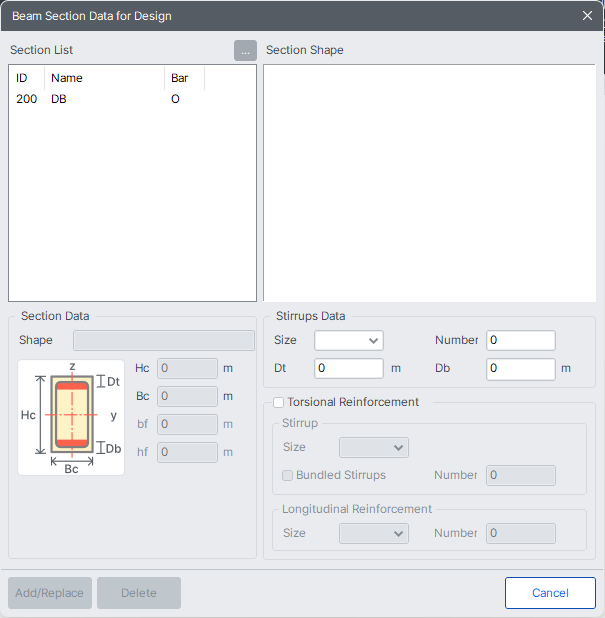Close the Beam Section Data dialog

point(587,15)
